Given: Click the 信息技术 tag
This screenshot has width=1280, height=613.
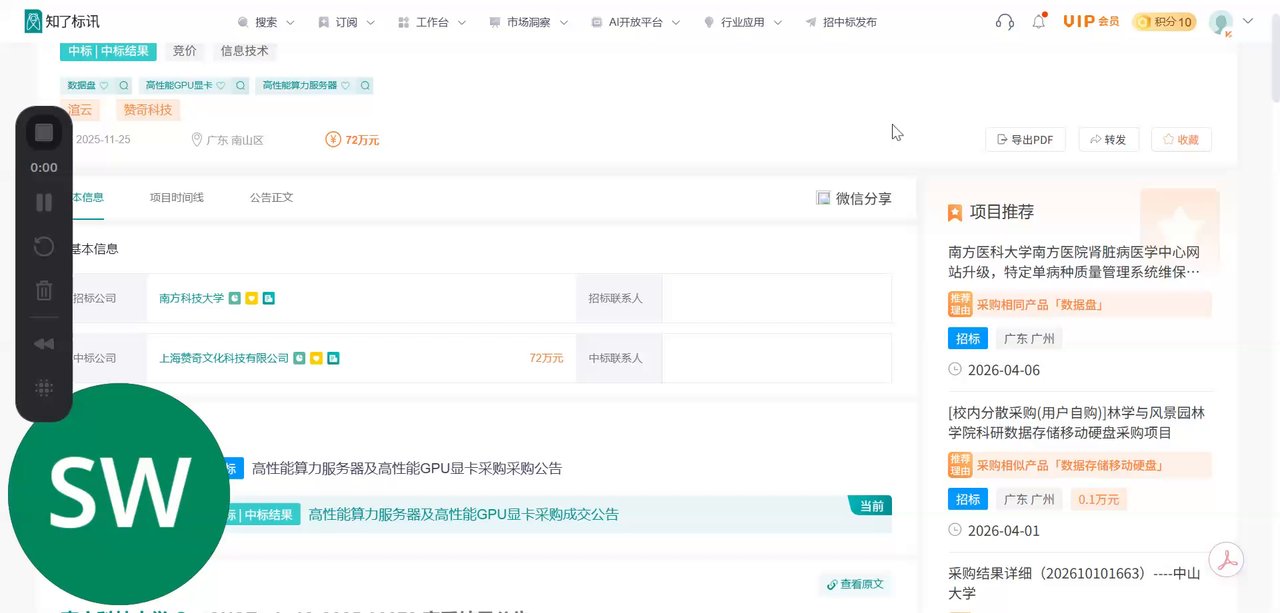Looking at the screenshot, I should [x=245, y=50].
